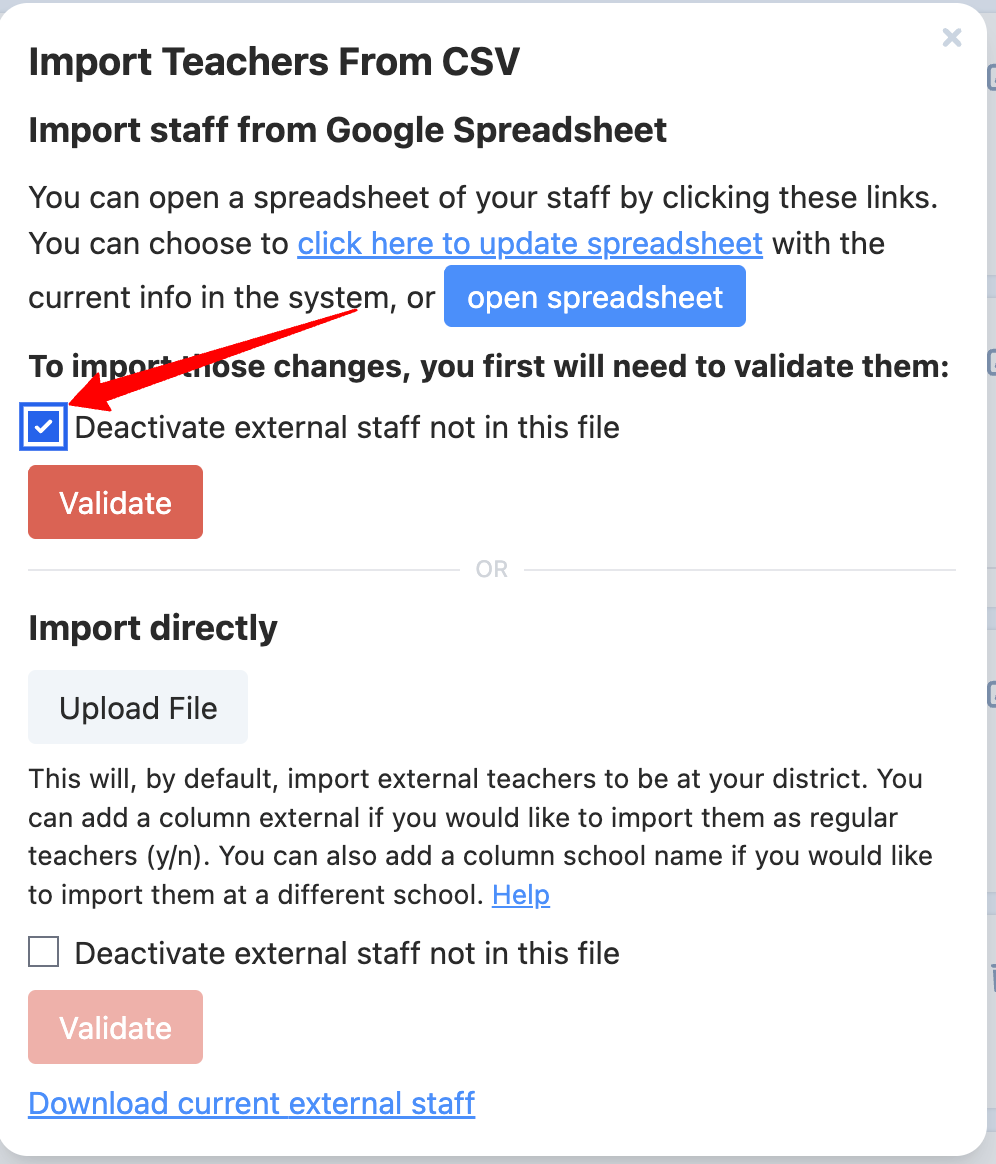Viewport: 996px width, 1164px height.
Task: Open the staff spreadsheet in Google Sheets
Action: 594,296
